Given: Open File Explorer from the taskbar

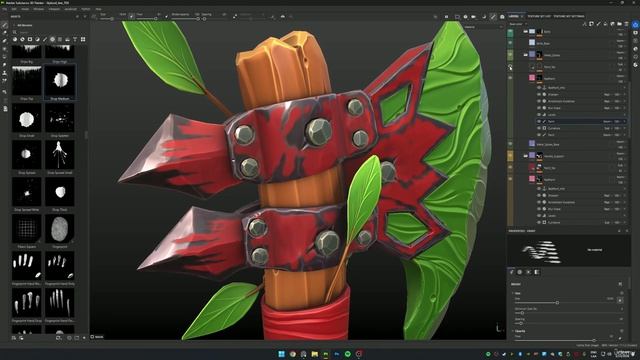Looking at the screenshot, I should pos(315,354).
